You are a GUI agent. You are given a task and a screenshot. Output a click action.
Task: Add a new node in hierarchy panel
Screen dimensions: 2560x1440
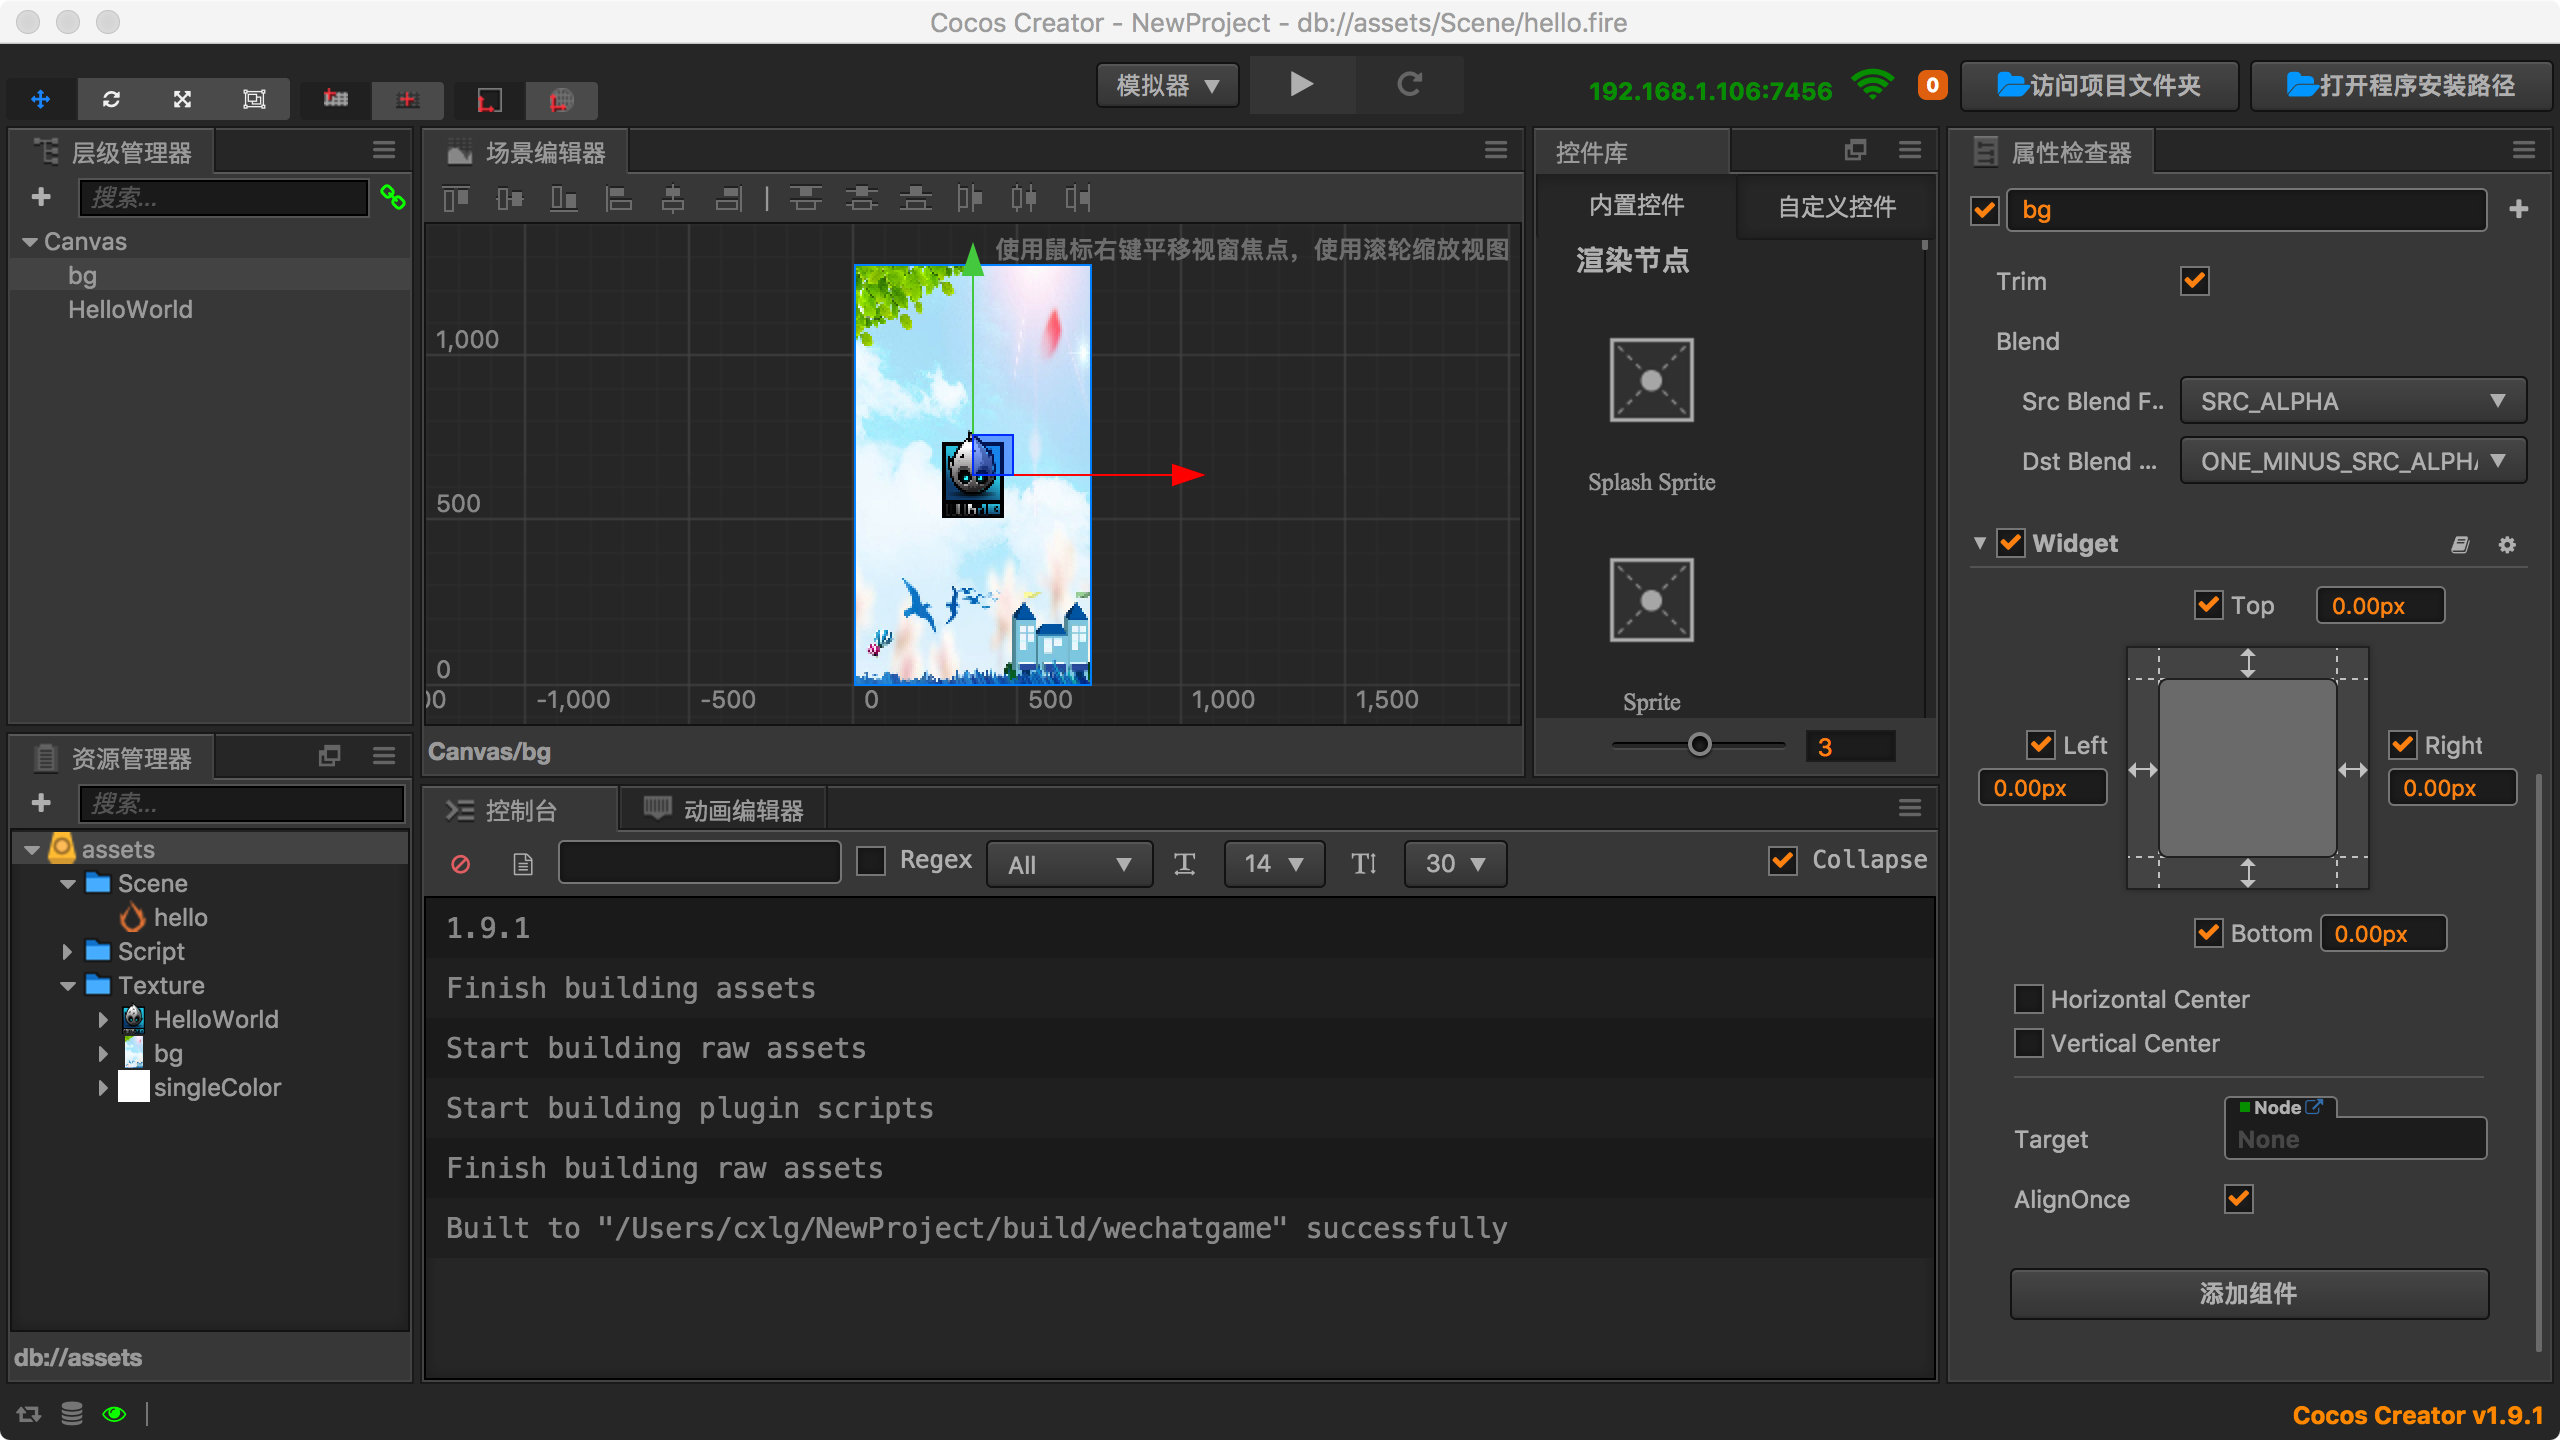(41, 197)
